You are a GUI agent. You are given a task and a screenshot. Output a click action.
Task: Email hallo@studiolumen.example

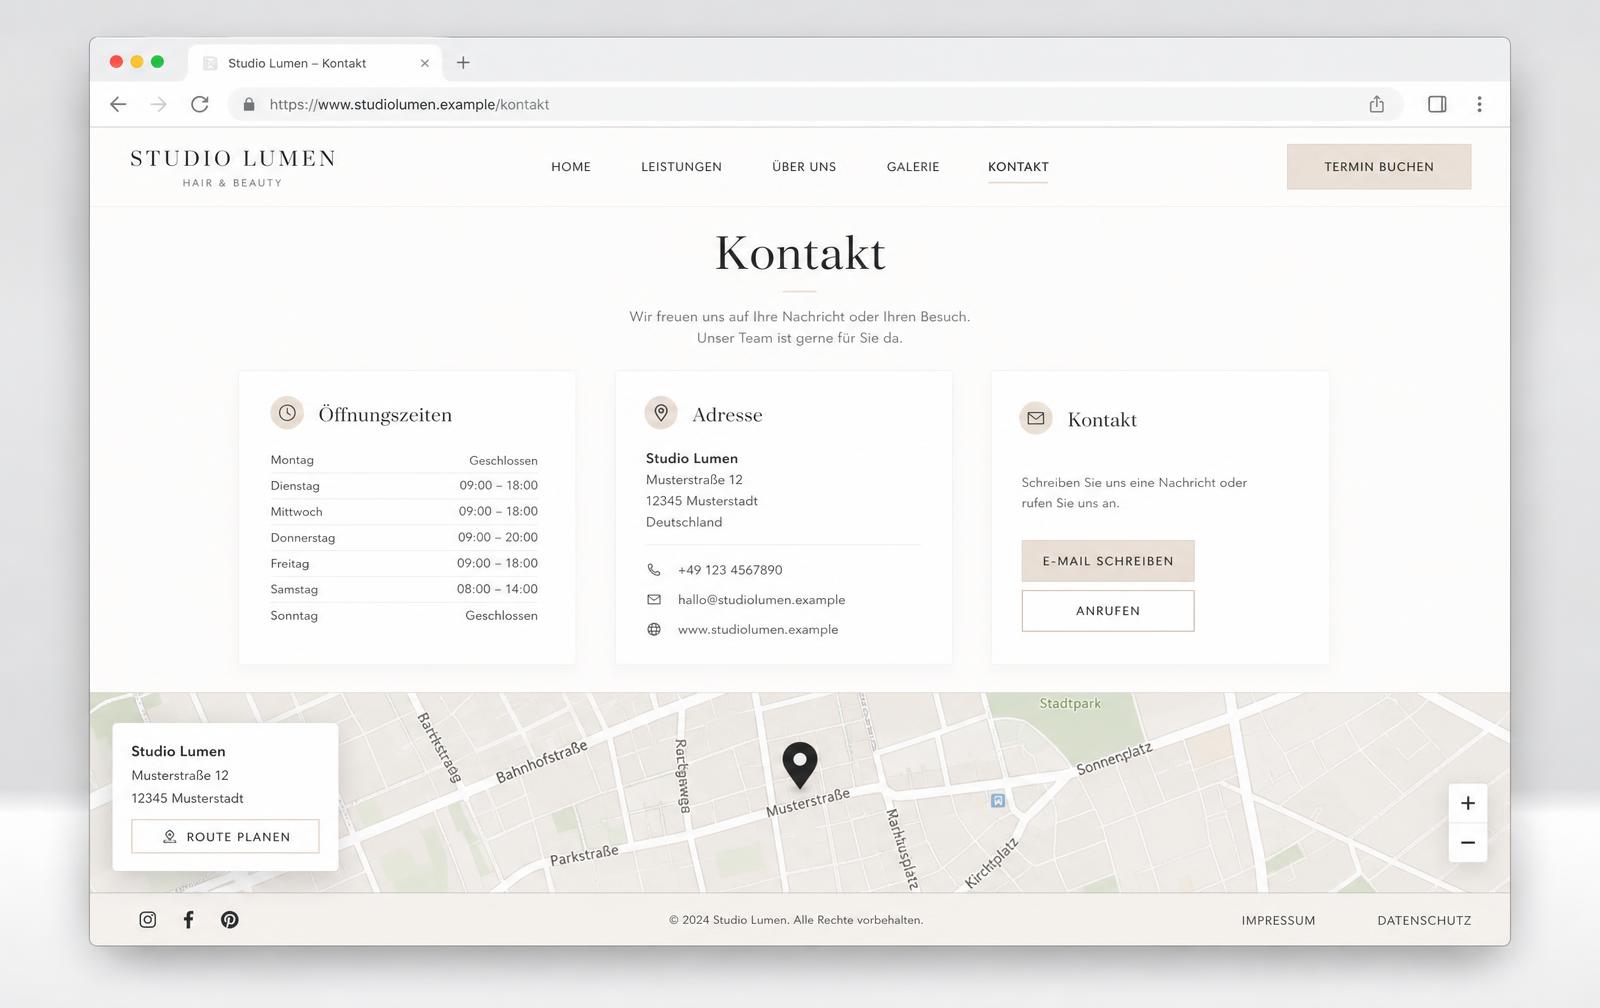(761, 600)
